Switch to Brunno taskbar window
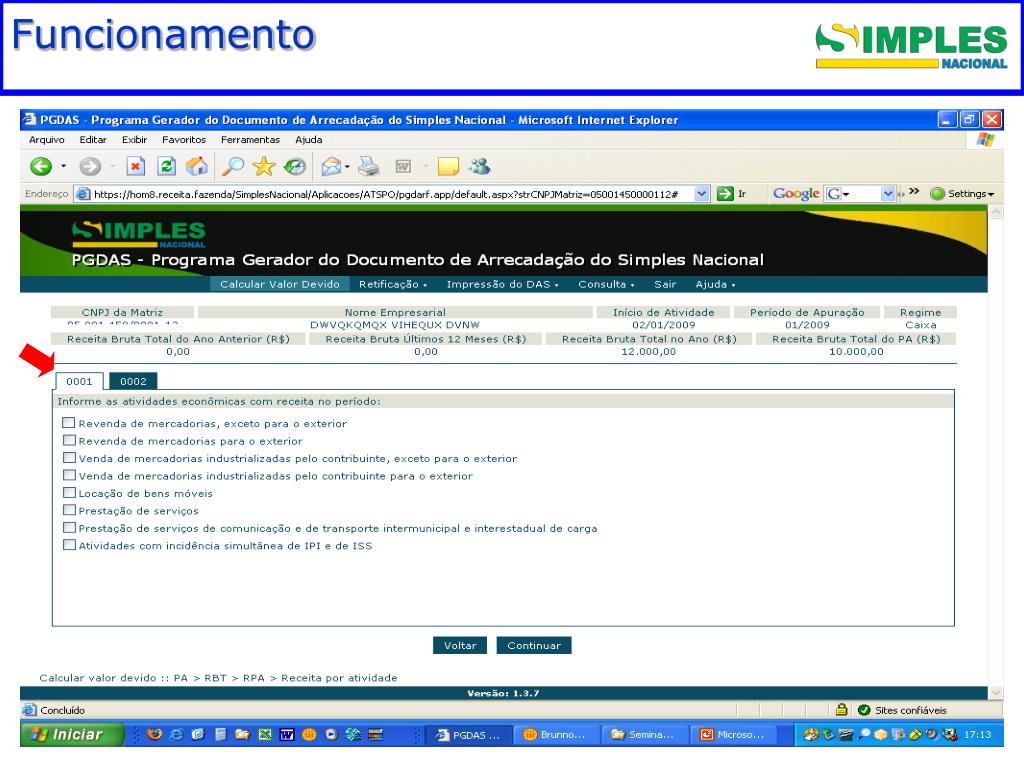Viewport: 1024px width, 768px height. coord(555,735)
